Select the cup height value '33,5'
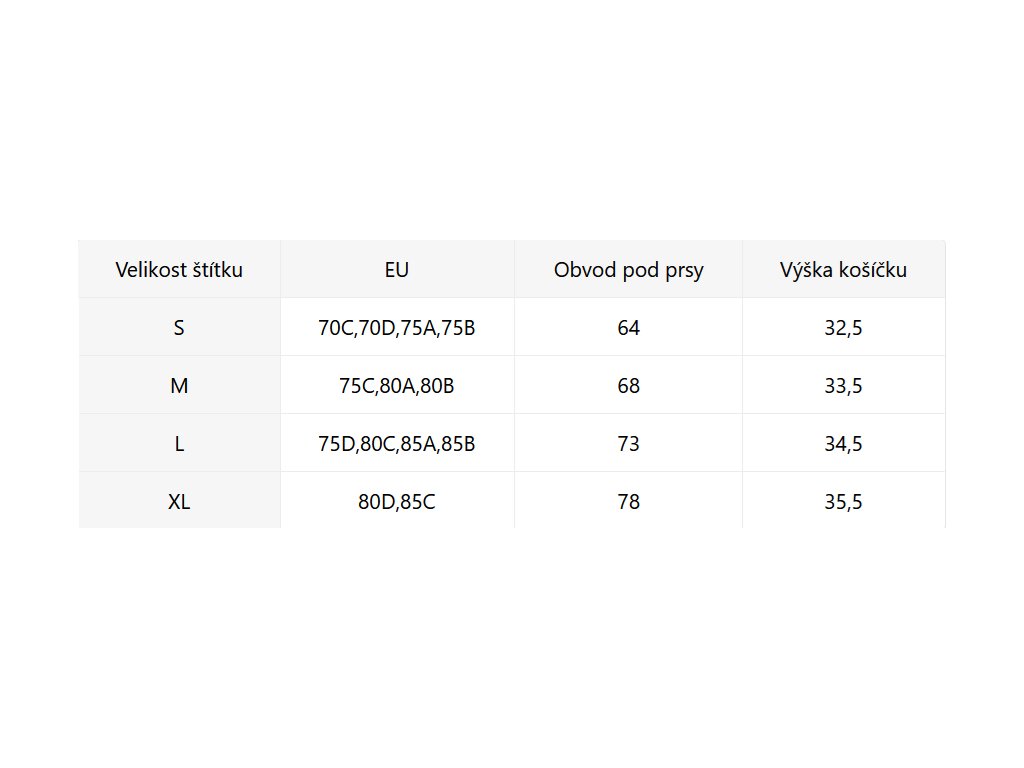The width and height of the screenshot is (1024, 768). coord(843,385)
